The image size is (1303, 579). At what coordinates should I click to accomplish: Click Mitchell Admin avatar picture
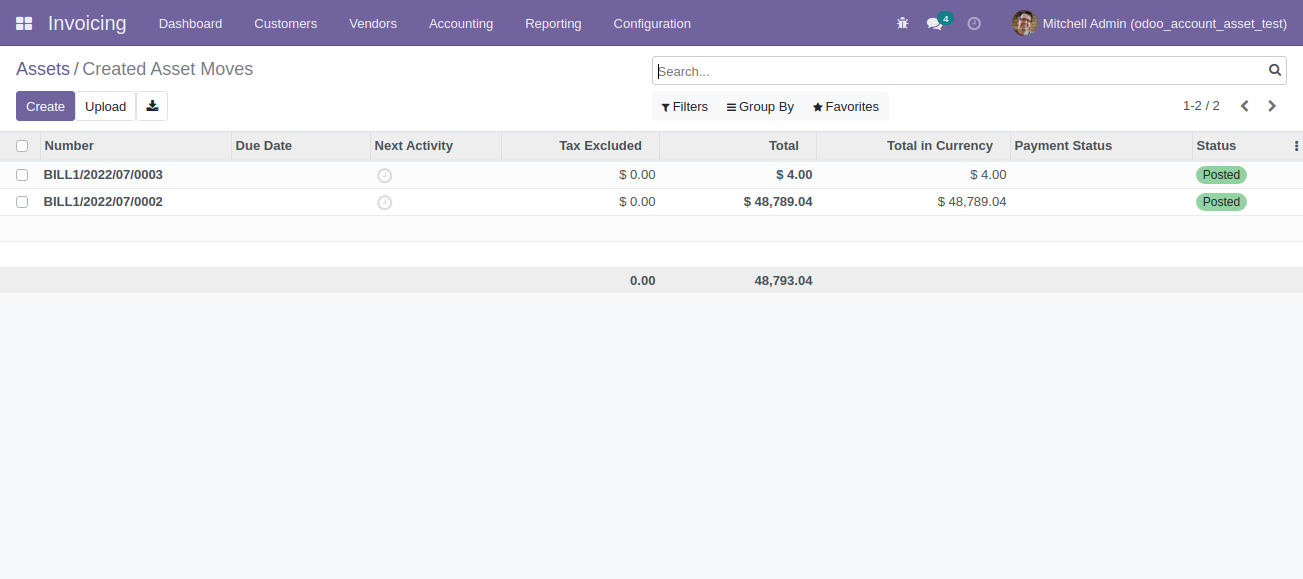pos(1024,23)
